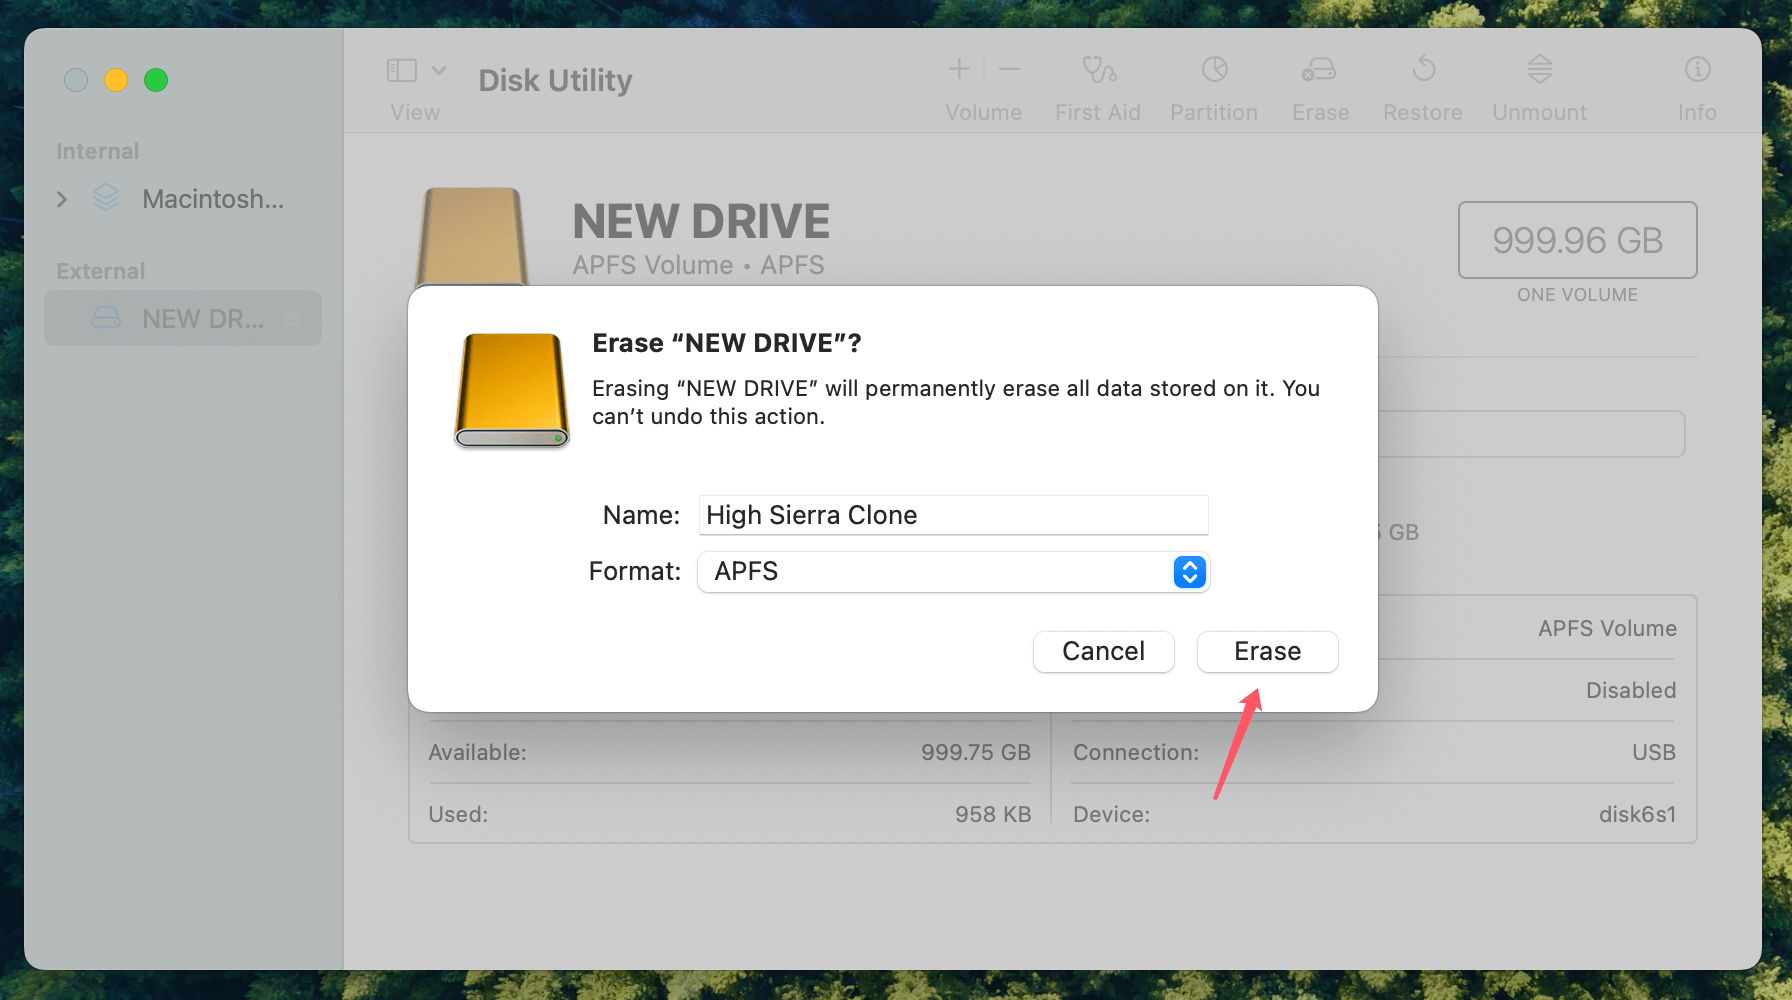Click the Name text field
The height and width of the screenshot is (1000, 1792).
pos(952,515)
